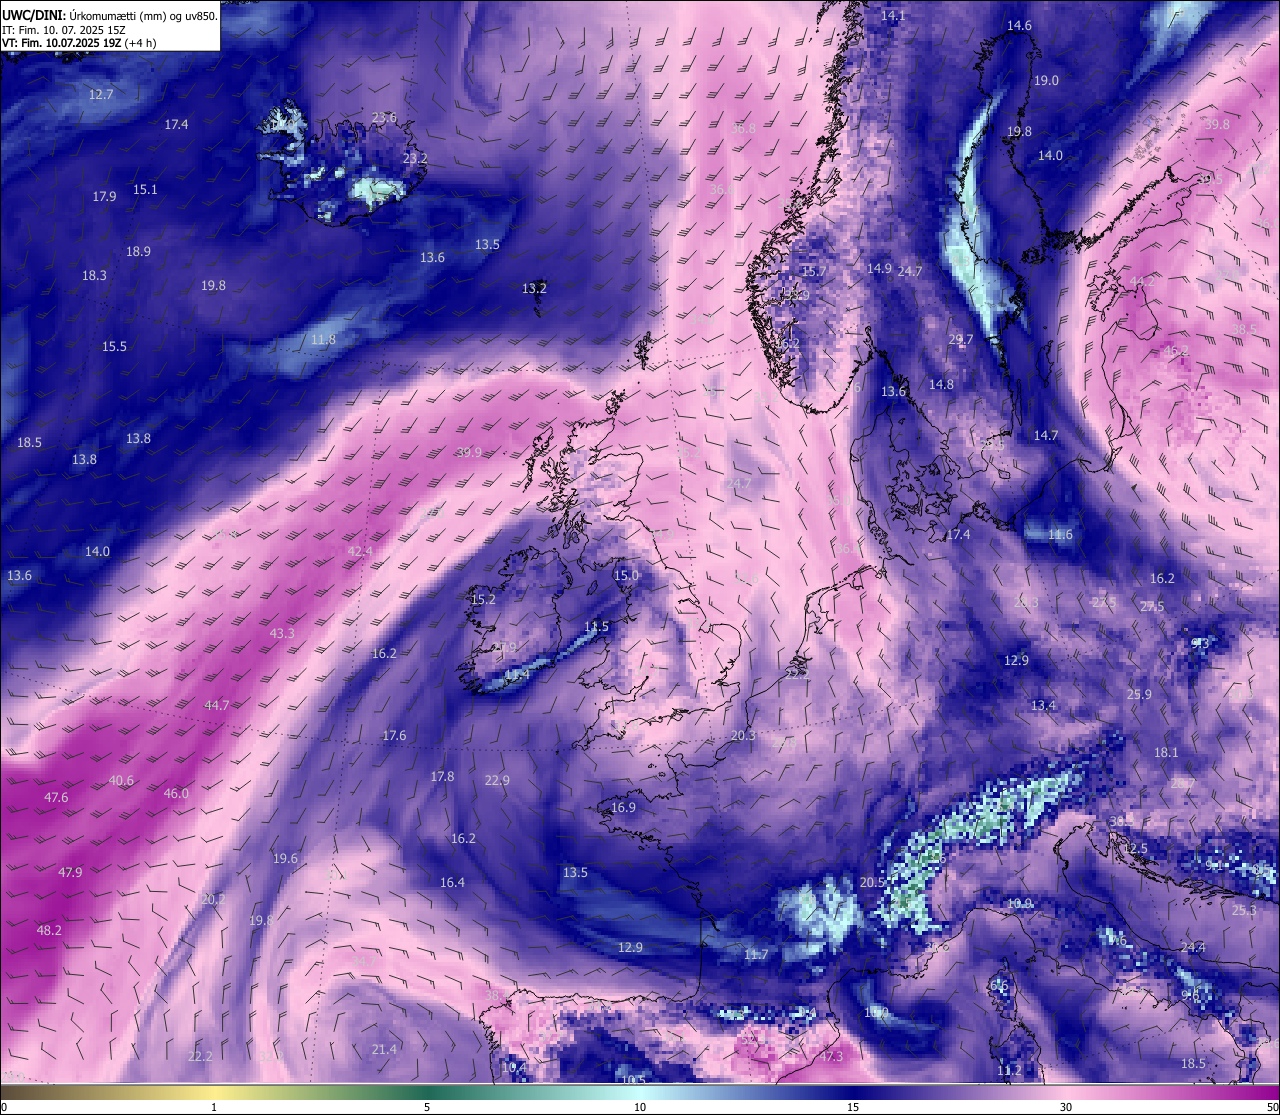Click the 13.2 value near the Faroe Islands
Screen dimensions: 1280x1115
534,289
